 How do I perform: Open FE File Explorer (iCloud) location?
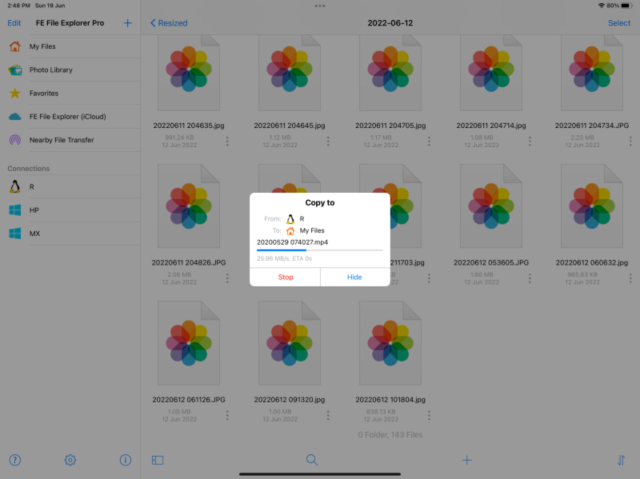click(68, 116)
